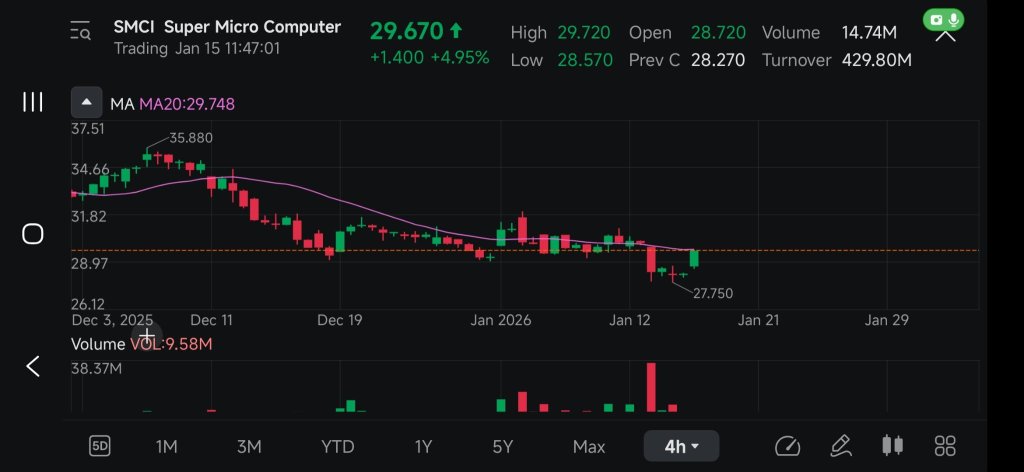Screen dimensions: 1024x472
Task: Select the 5D time range
Action: pyautogui.click(x=99, y=447)
